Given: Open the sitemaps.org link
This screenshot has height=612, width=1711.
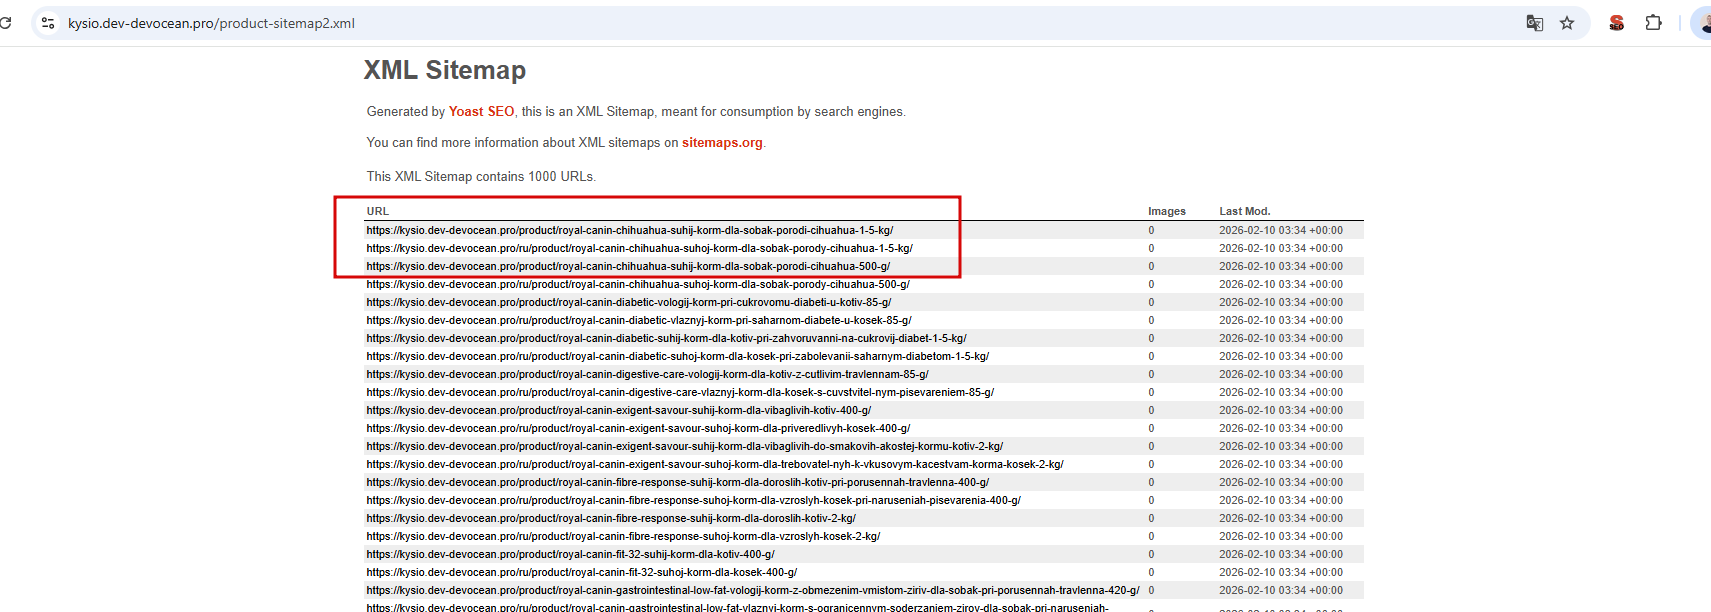Looking at the screenshot, I should pos(722,143).
